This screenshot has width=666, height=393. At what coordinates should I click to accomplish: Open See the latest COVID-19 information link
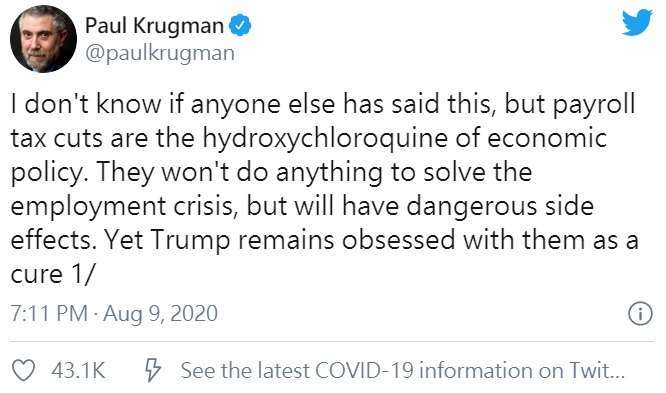coord(402,370)
